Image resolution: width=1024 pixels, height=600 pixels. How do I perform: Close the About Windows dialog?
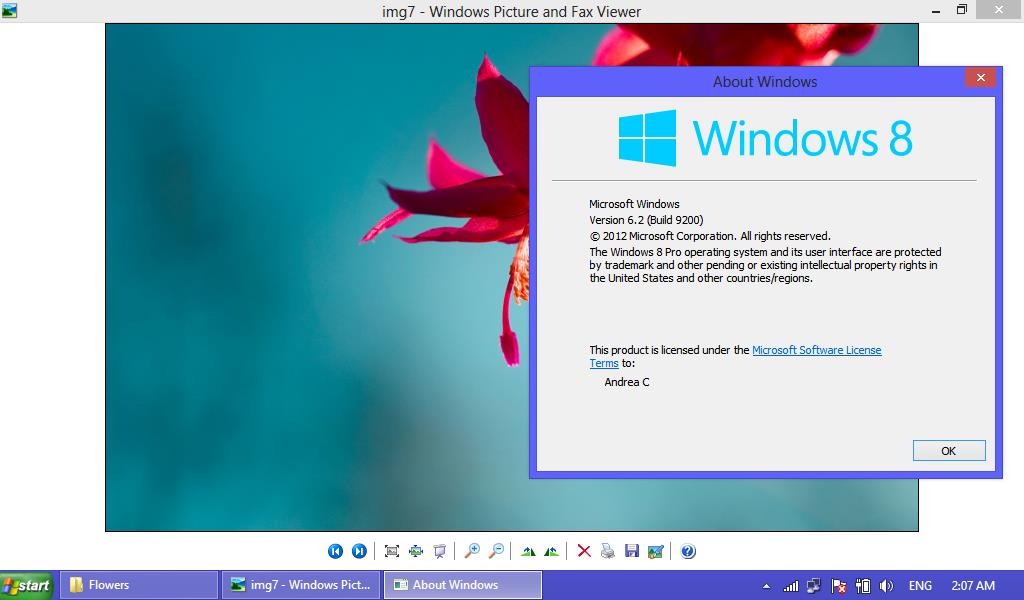point(980,78)
